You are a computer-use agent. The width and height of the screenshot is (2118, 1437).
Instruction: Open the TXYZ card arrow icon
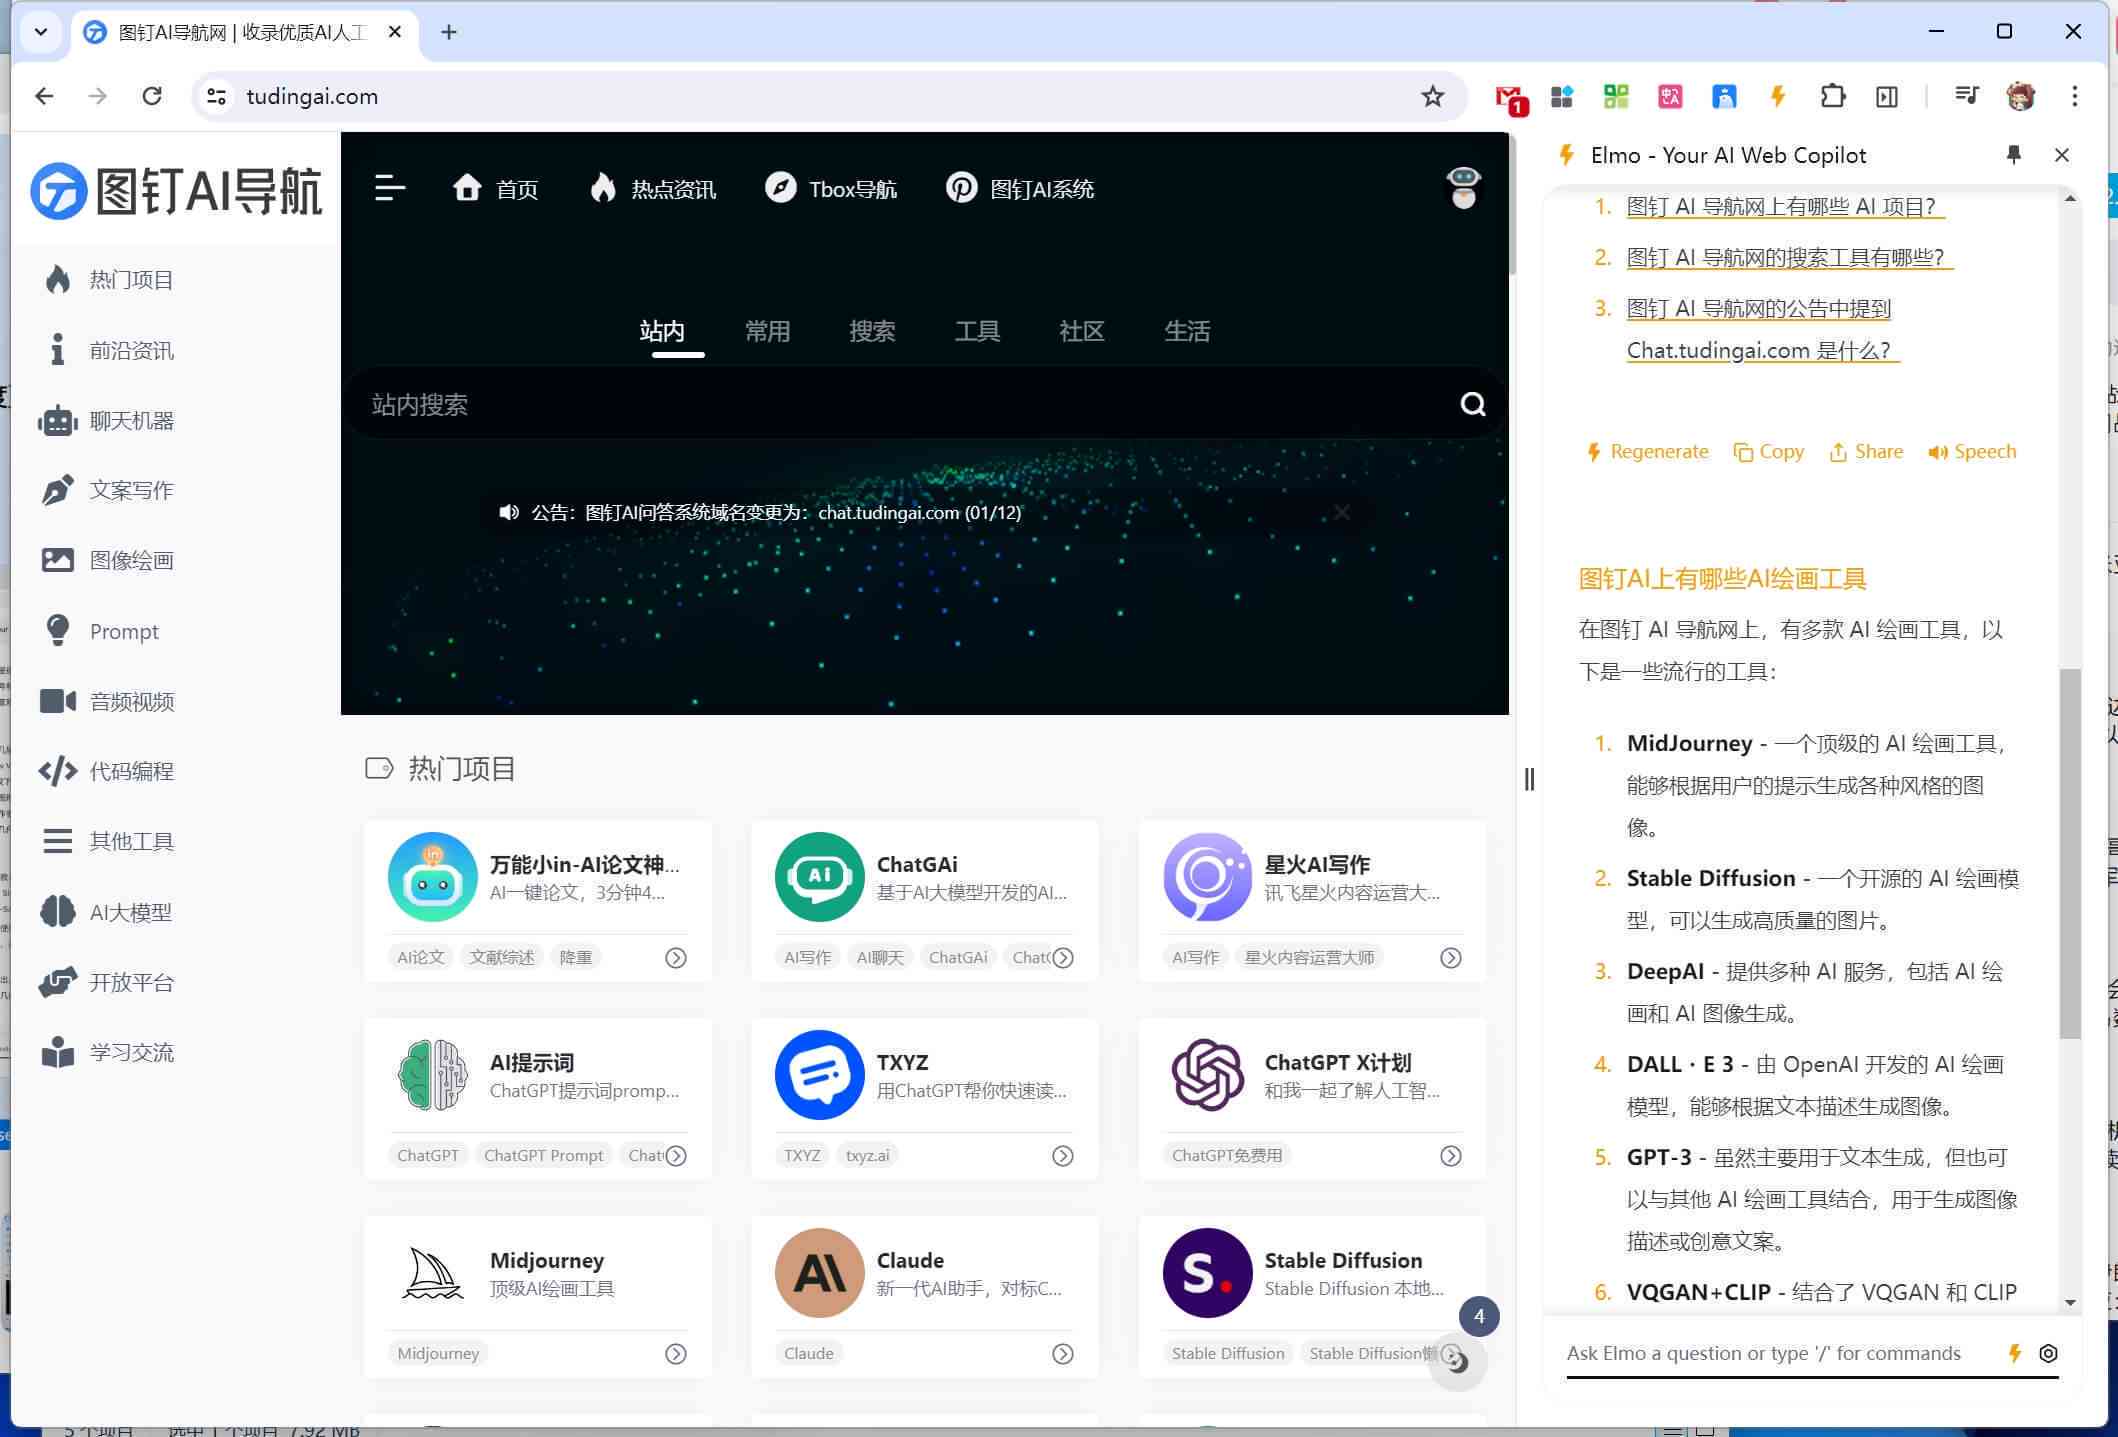coord(1063,1155)
